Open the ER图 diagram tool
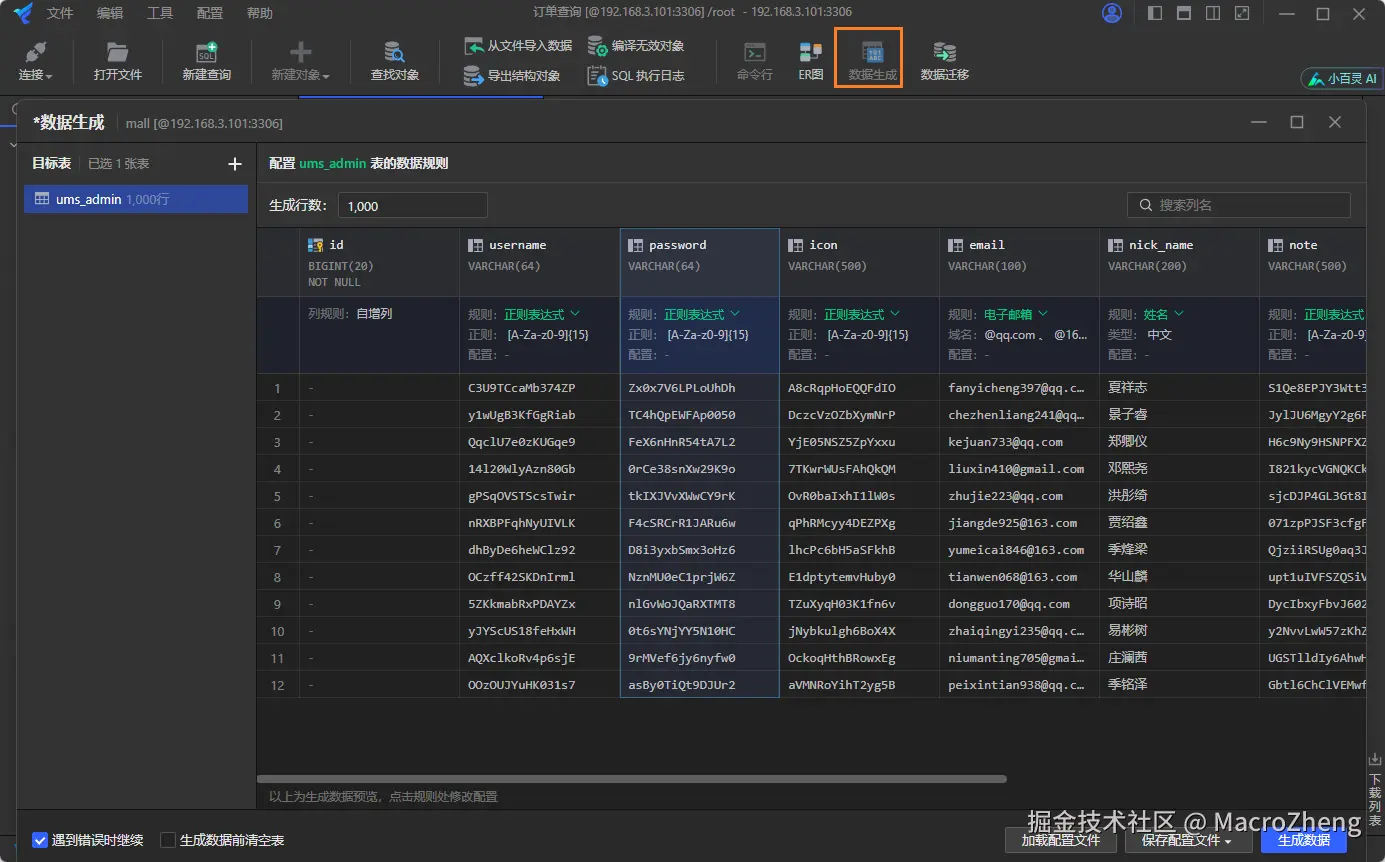1385x862 pixels. pyautogui.click(x=810, y=62)
